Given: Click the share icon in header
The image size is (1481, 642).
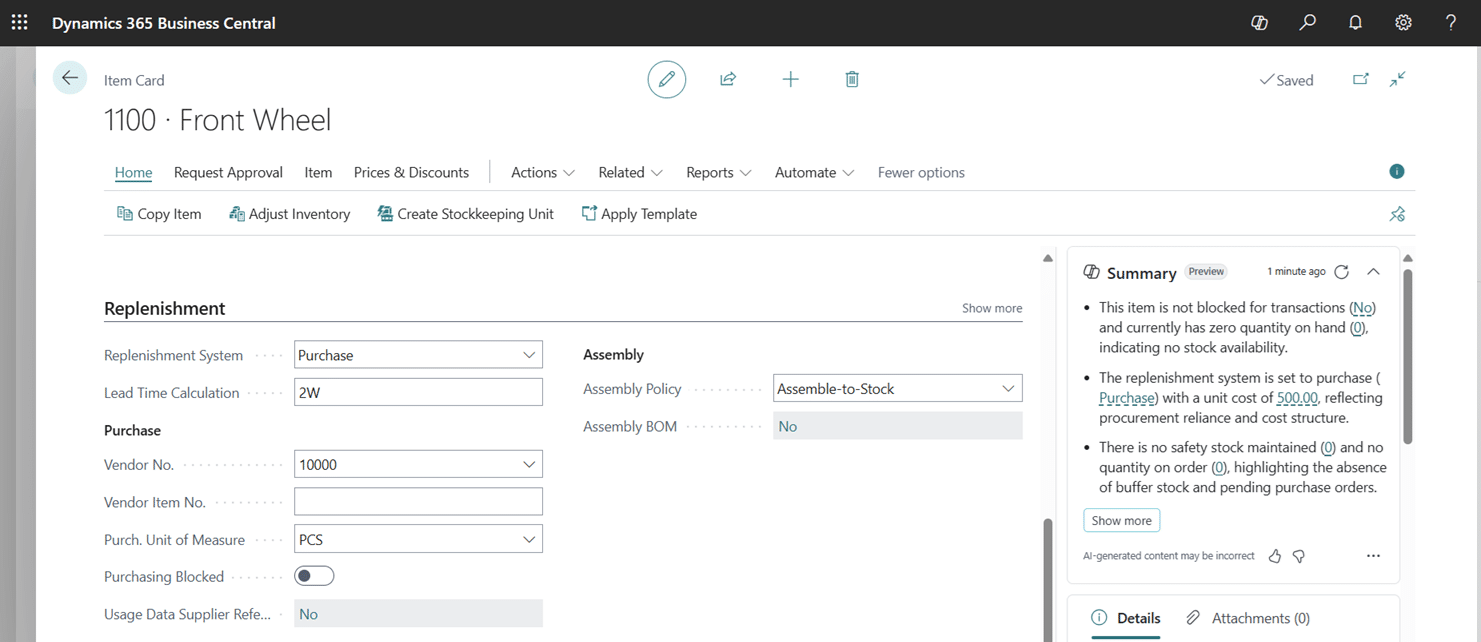Looking at the screenshot, I should point(728,79).
